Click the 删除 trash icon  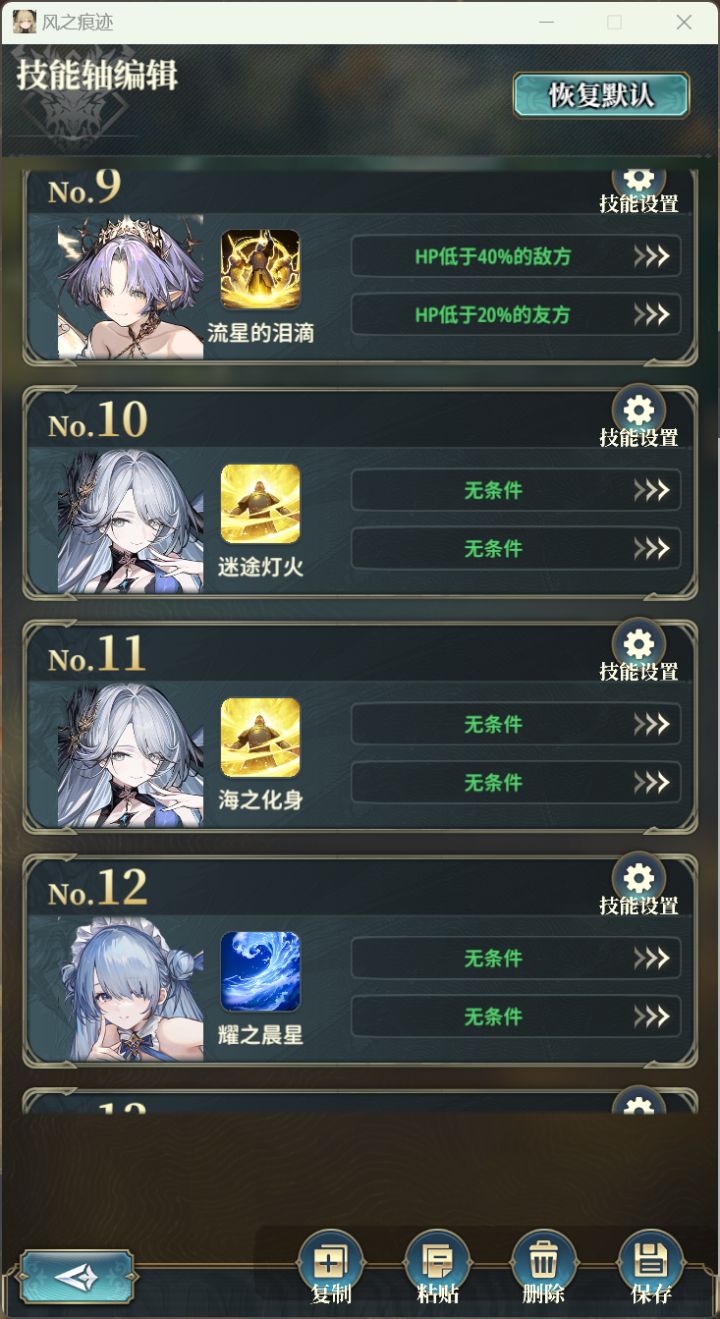point(544,1262)
